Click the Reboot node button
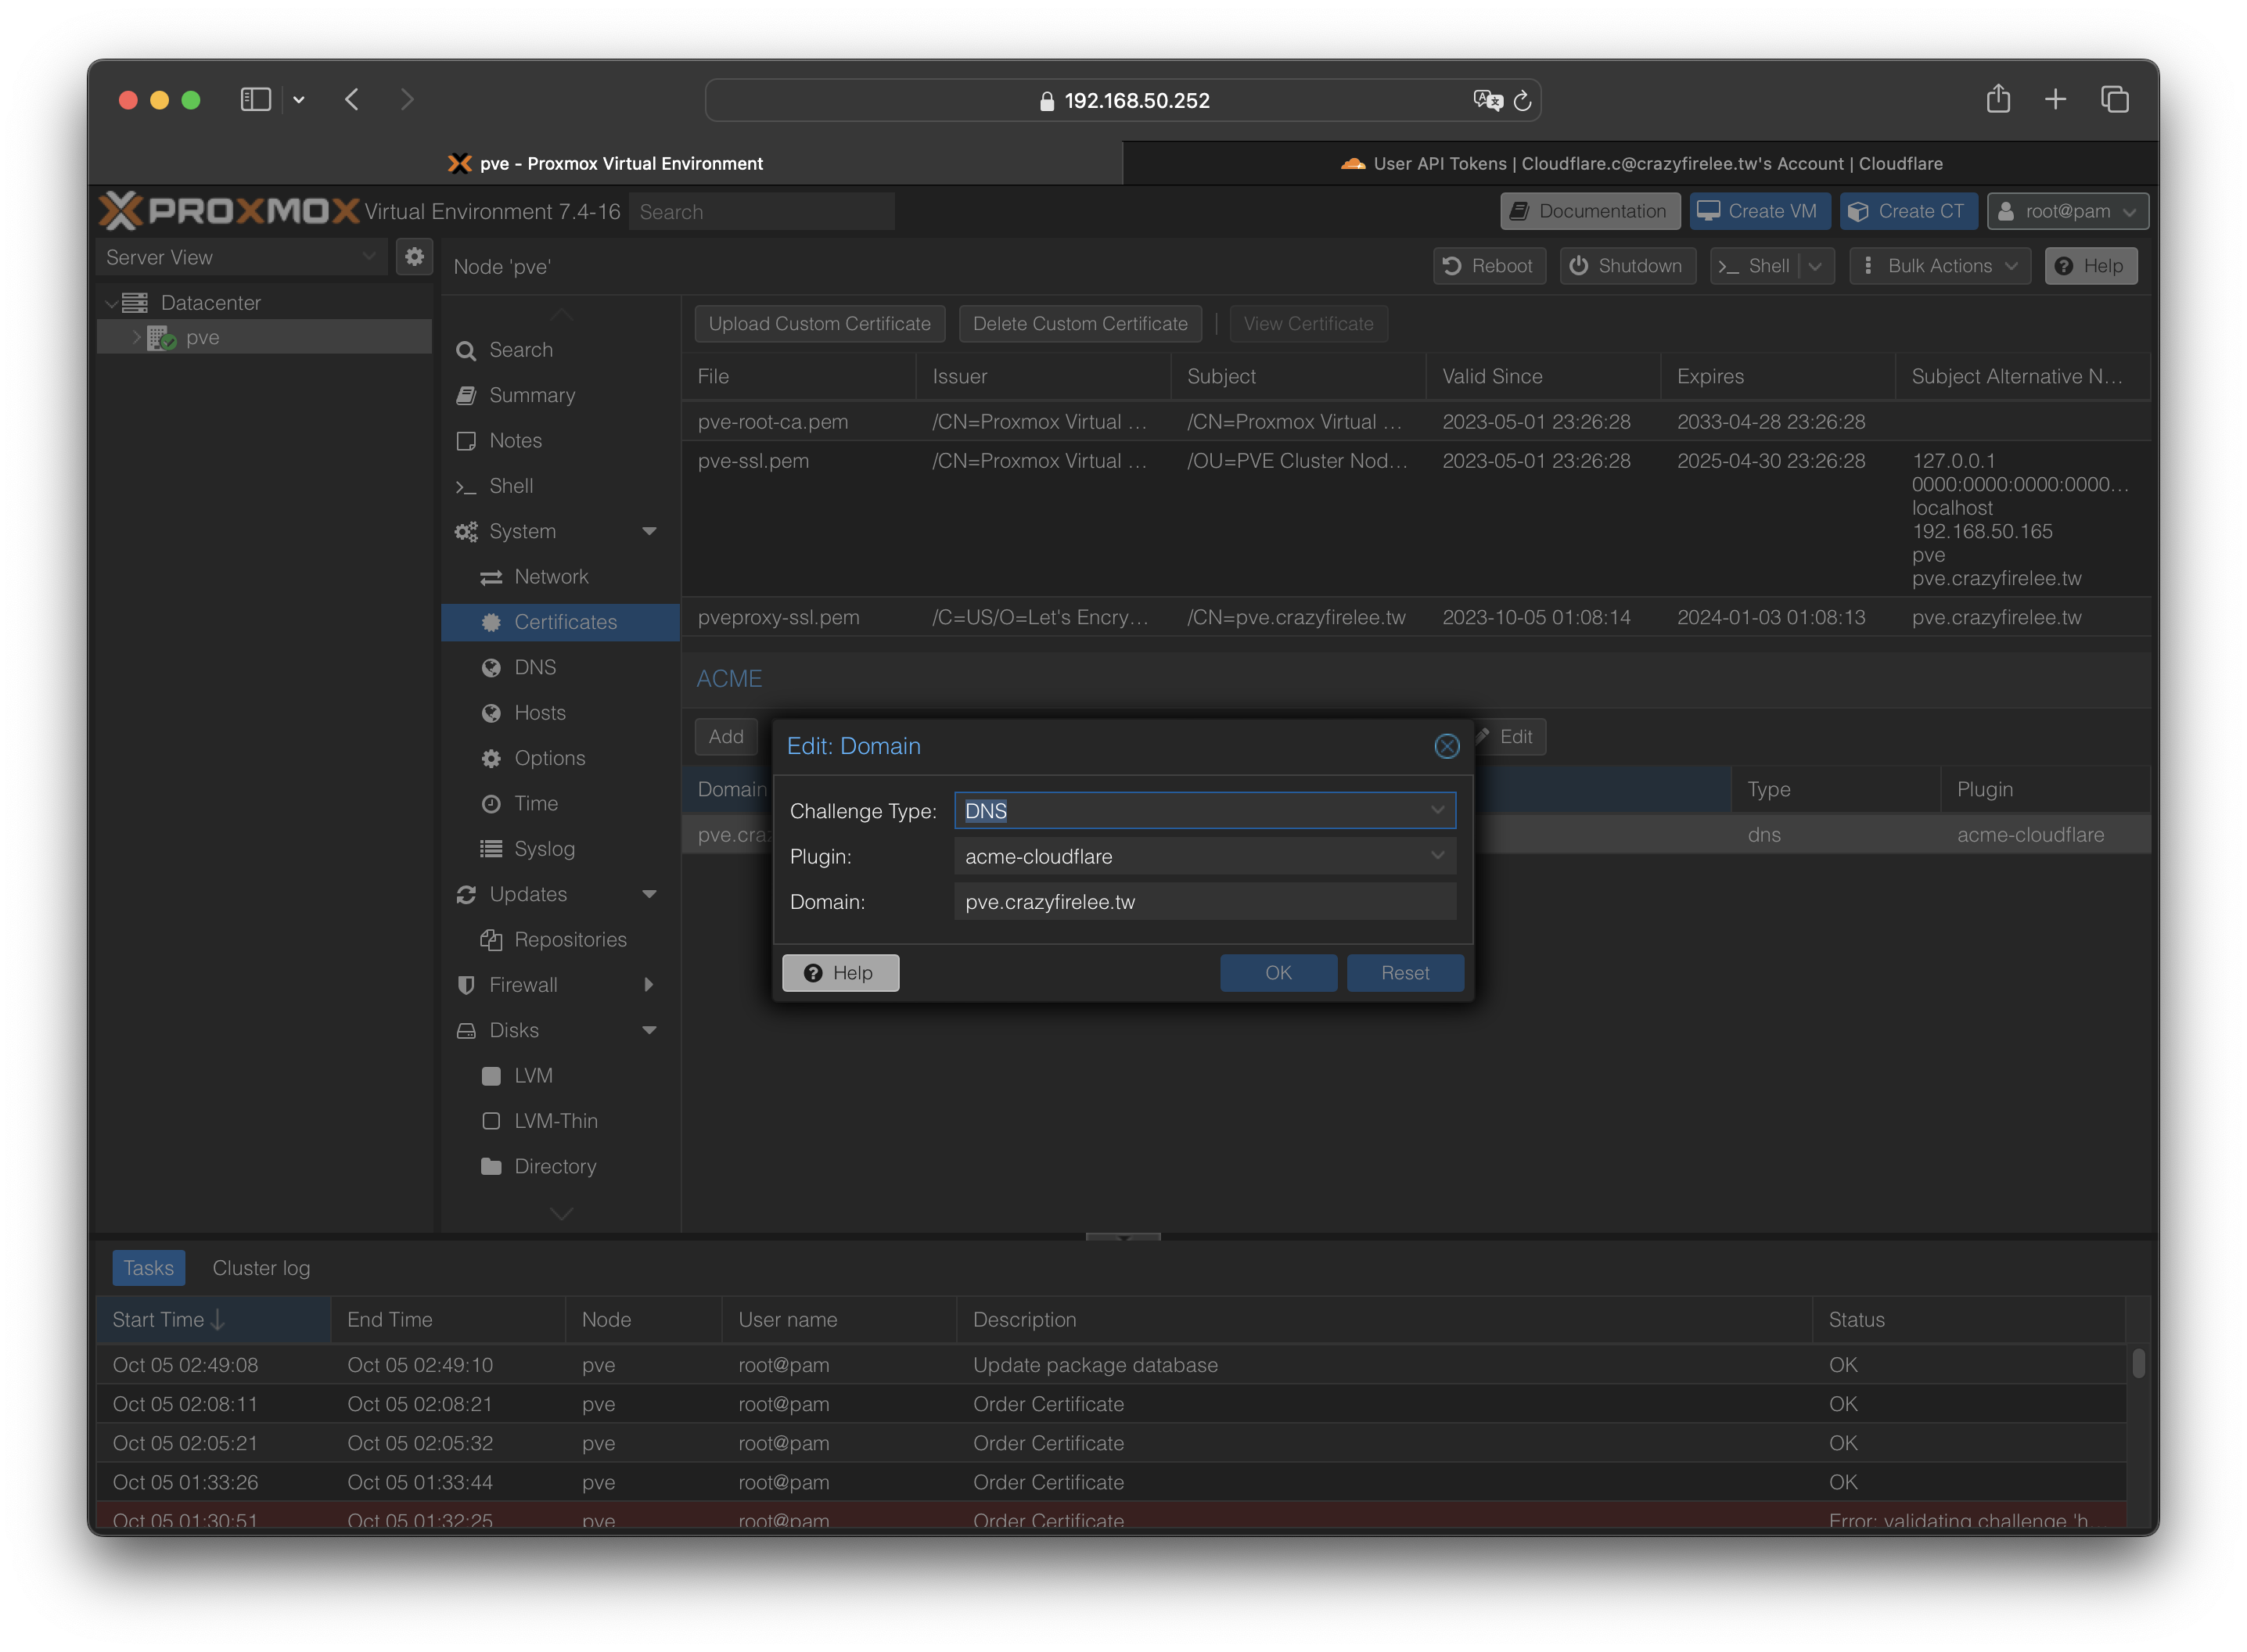 coord(1489,266)
